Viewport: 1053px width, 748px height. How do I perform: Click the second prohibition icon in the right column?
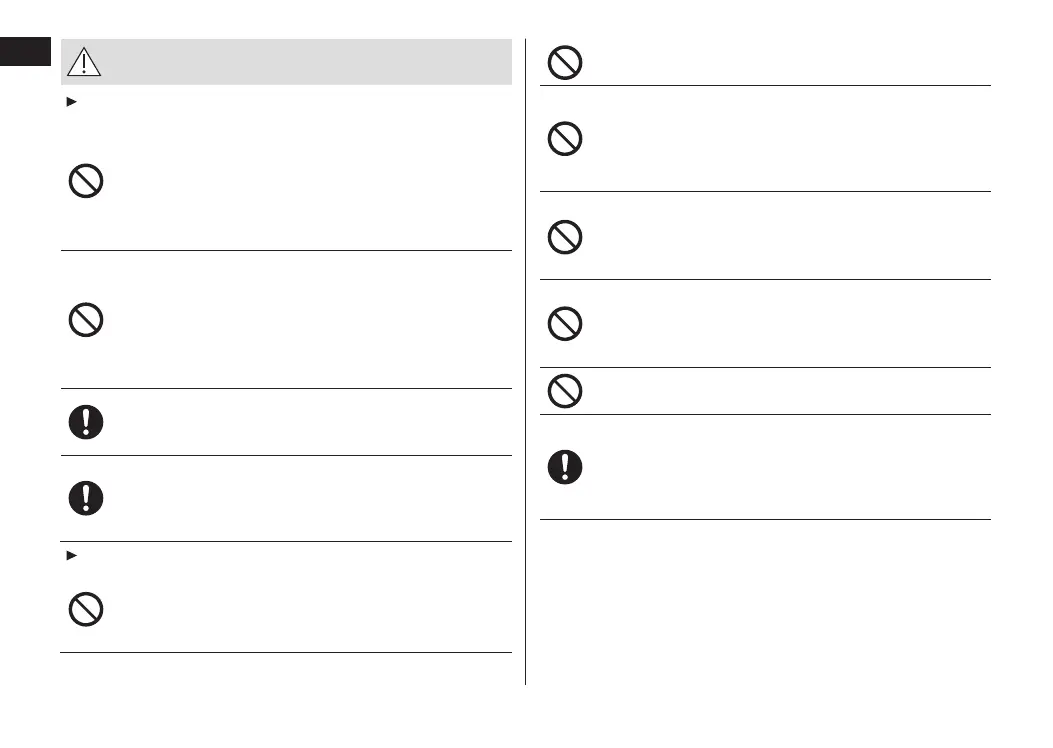pos(565,139)
